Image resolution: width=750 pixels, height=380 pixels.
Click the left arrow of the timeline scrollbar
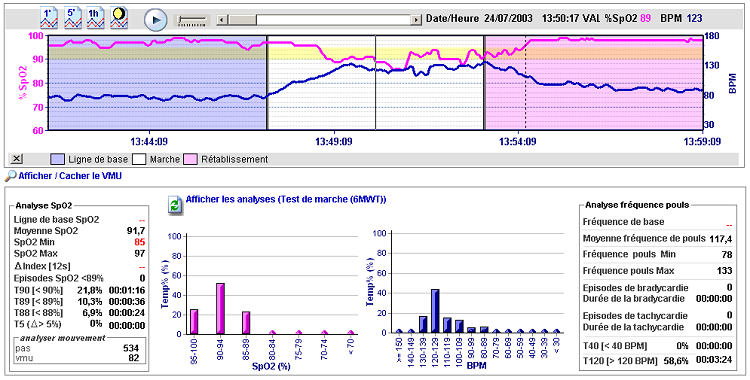click(x=221, y=20)
